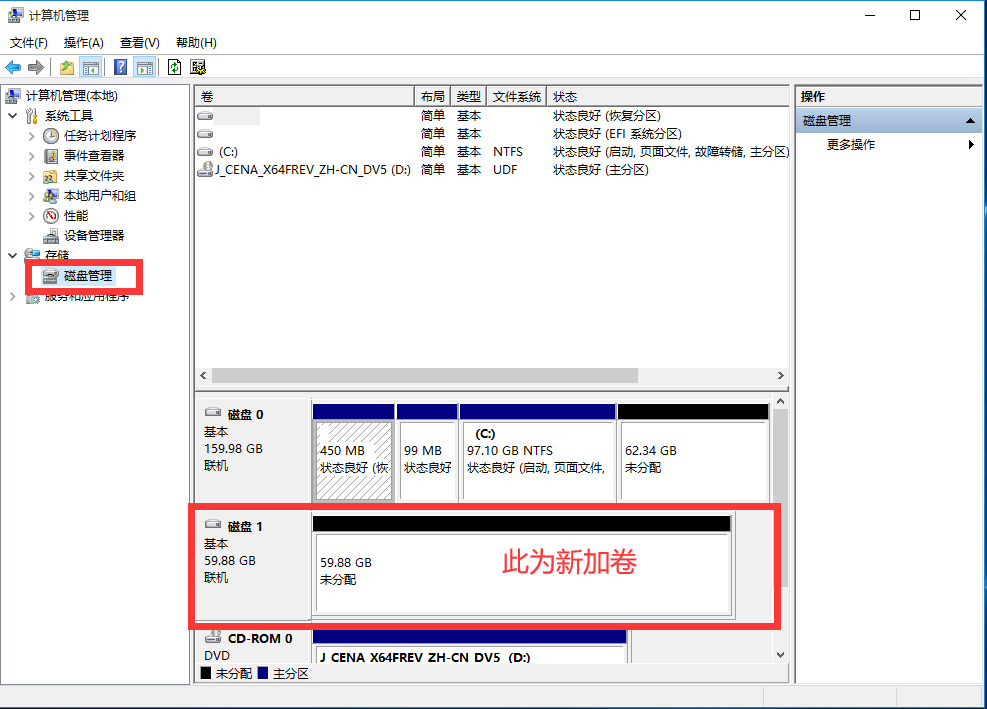This screenshot has height=709, width=987.
Task: Expand 任务计划程序 node
Action: (x=31, y=136)
